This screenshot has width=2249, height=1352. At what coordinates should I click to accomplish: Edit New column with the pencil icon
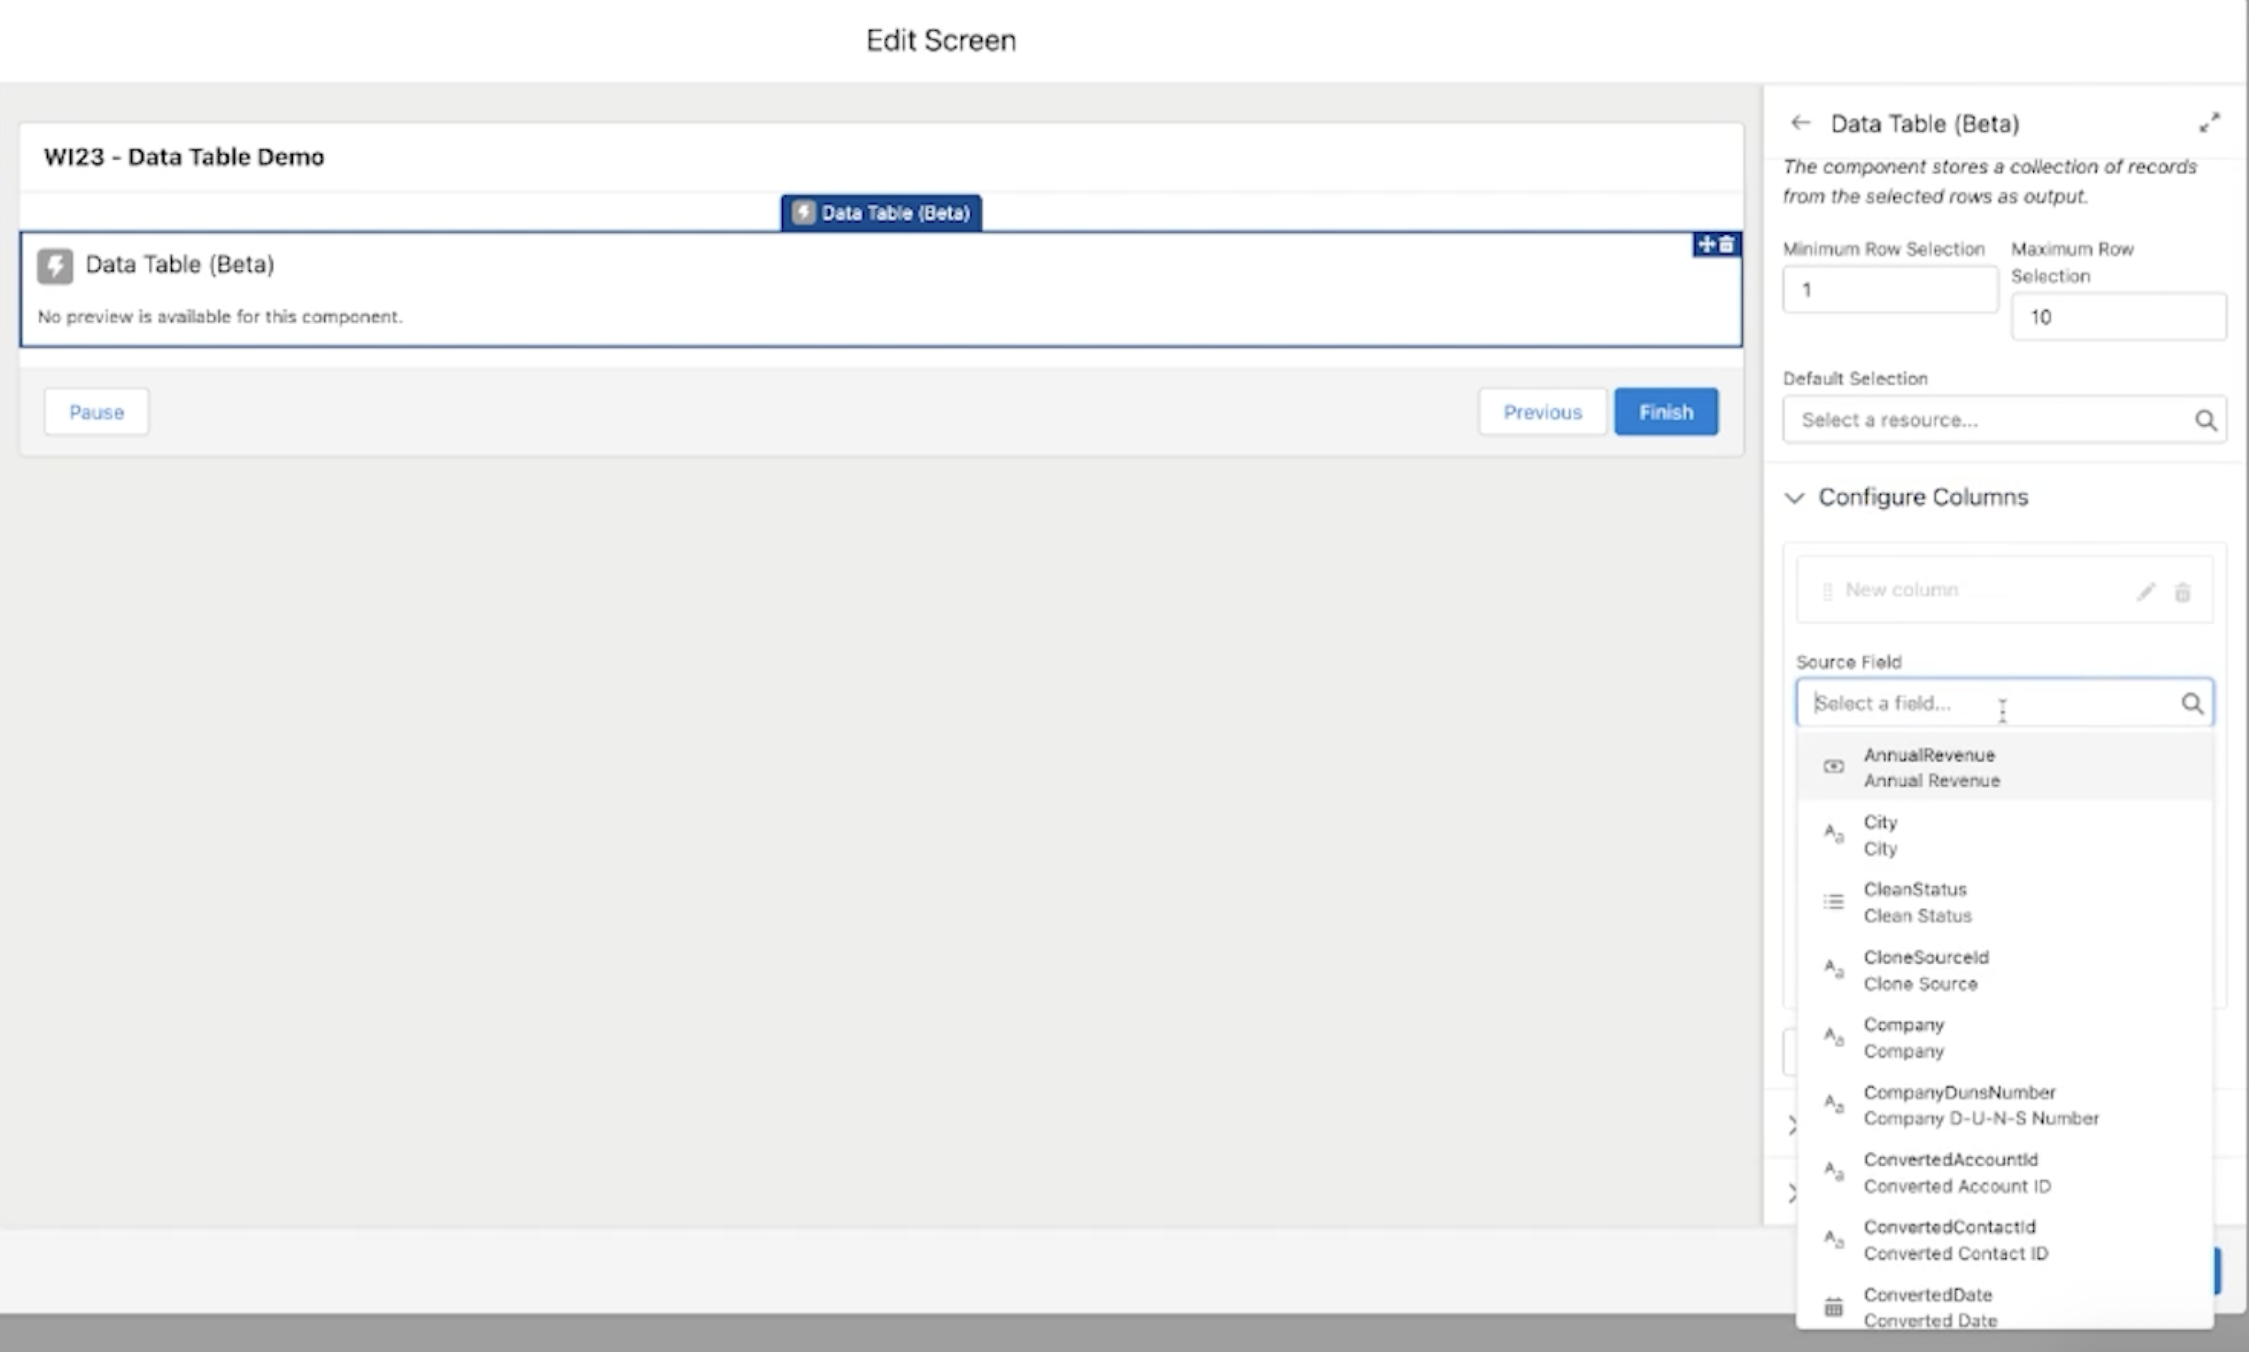coord(2145,592)
